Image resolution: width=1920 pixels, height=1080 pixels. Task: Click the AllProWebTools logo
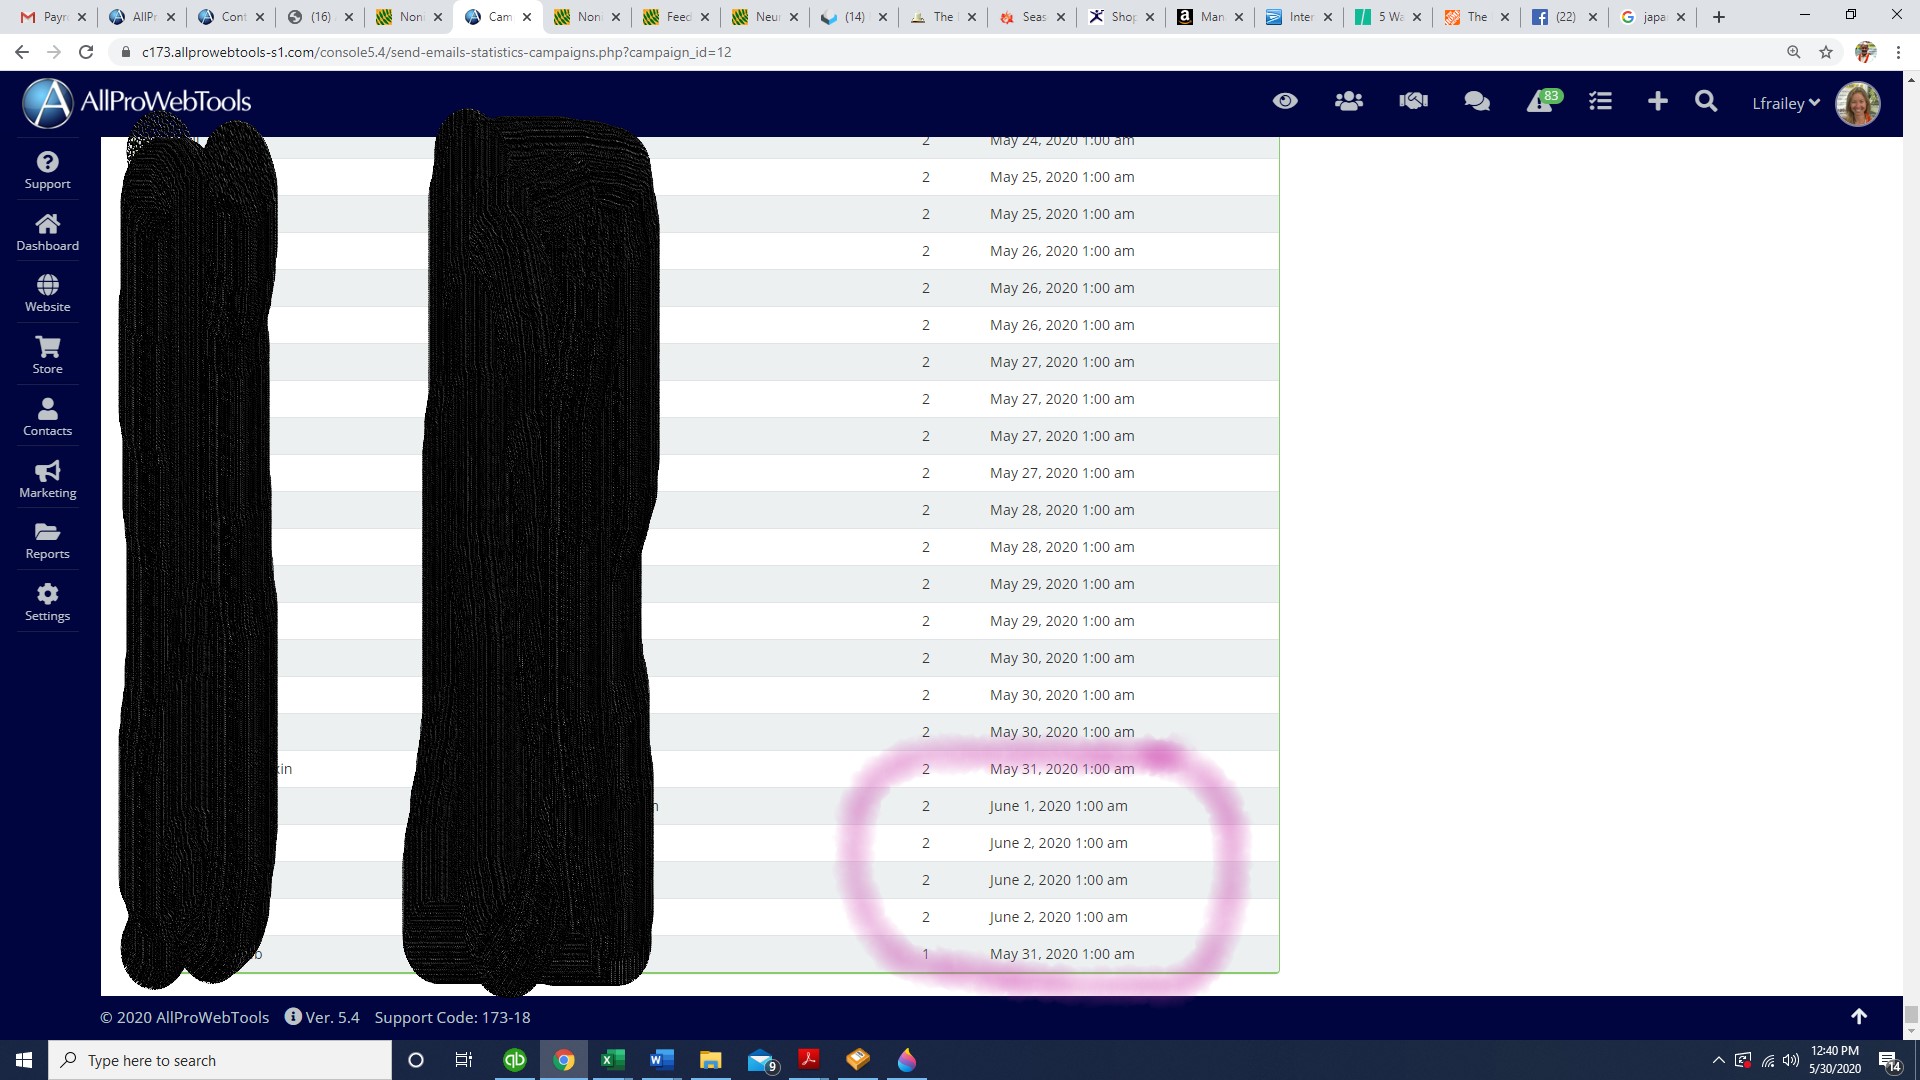[137, 102]
